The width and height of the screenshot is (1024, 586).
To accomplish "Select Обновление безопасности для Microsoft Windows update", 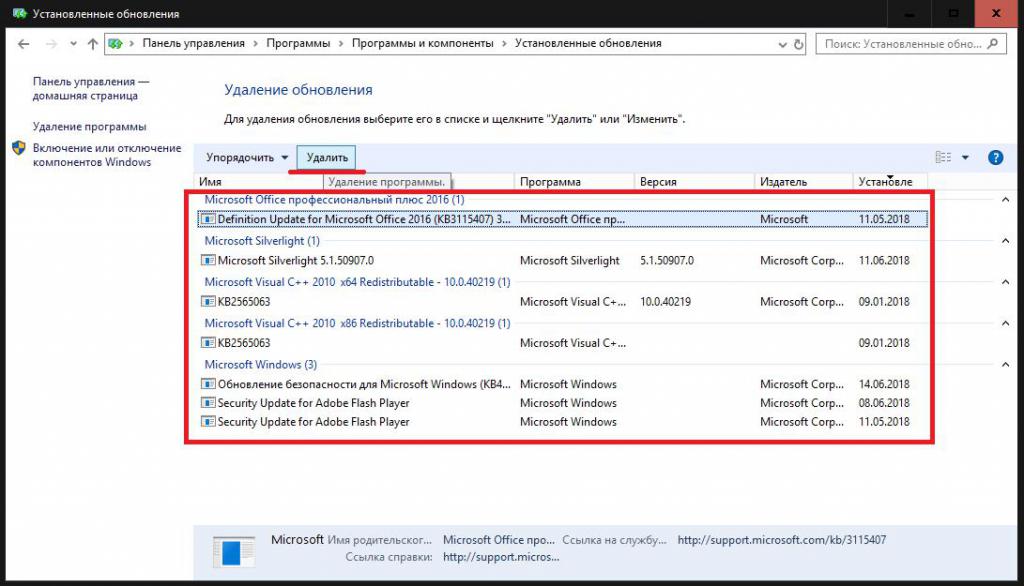I will click(562, 384).
